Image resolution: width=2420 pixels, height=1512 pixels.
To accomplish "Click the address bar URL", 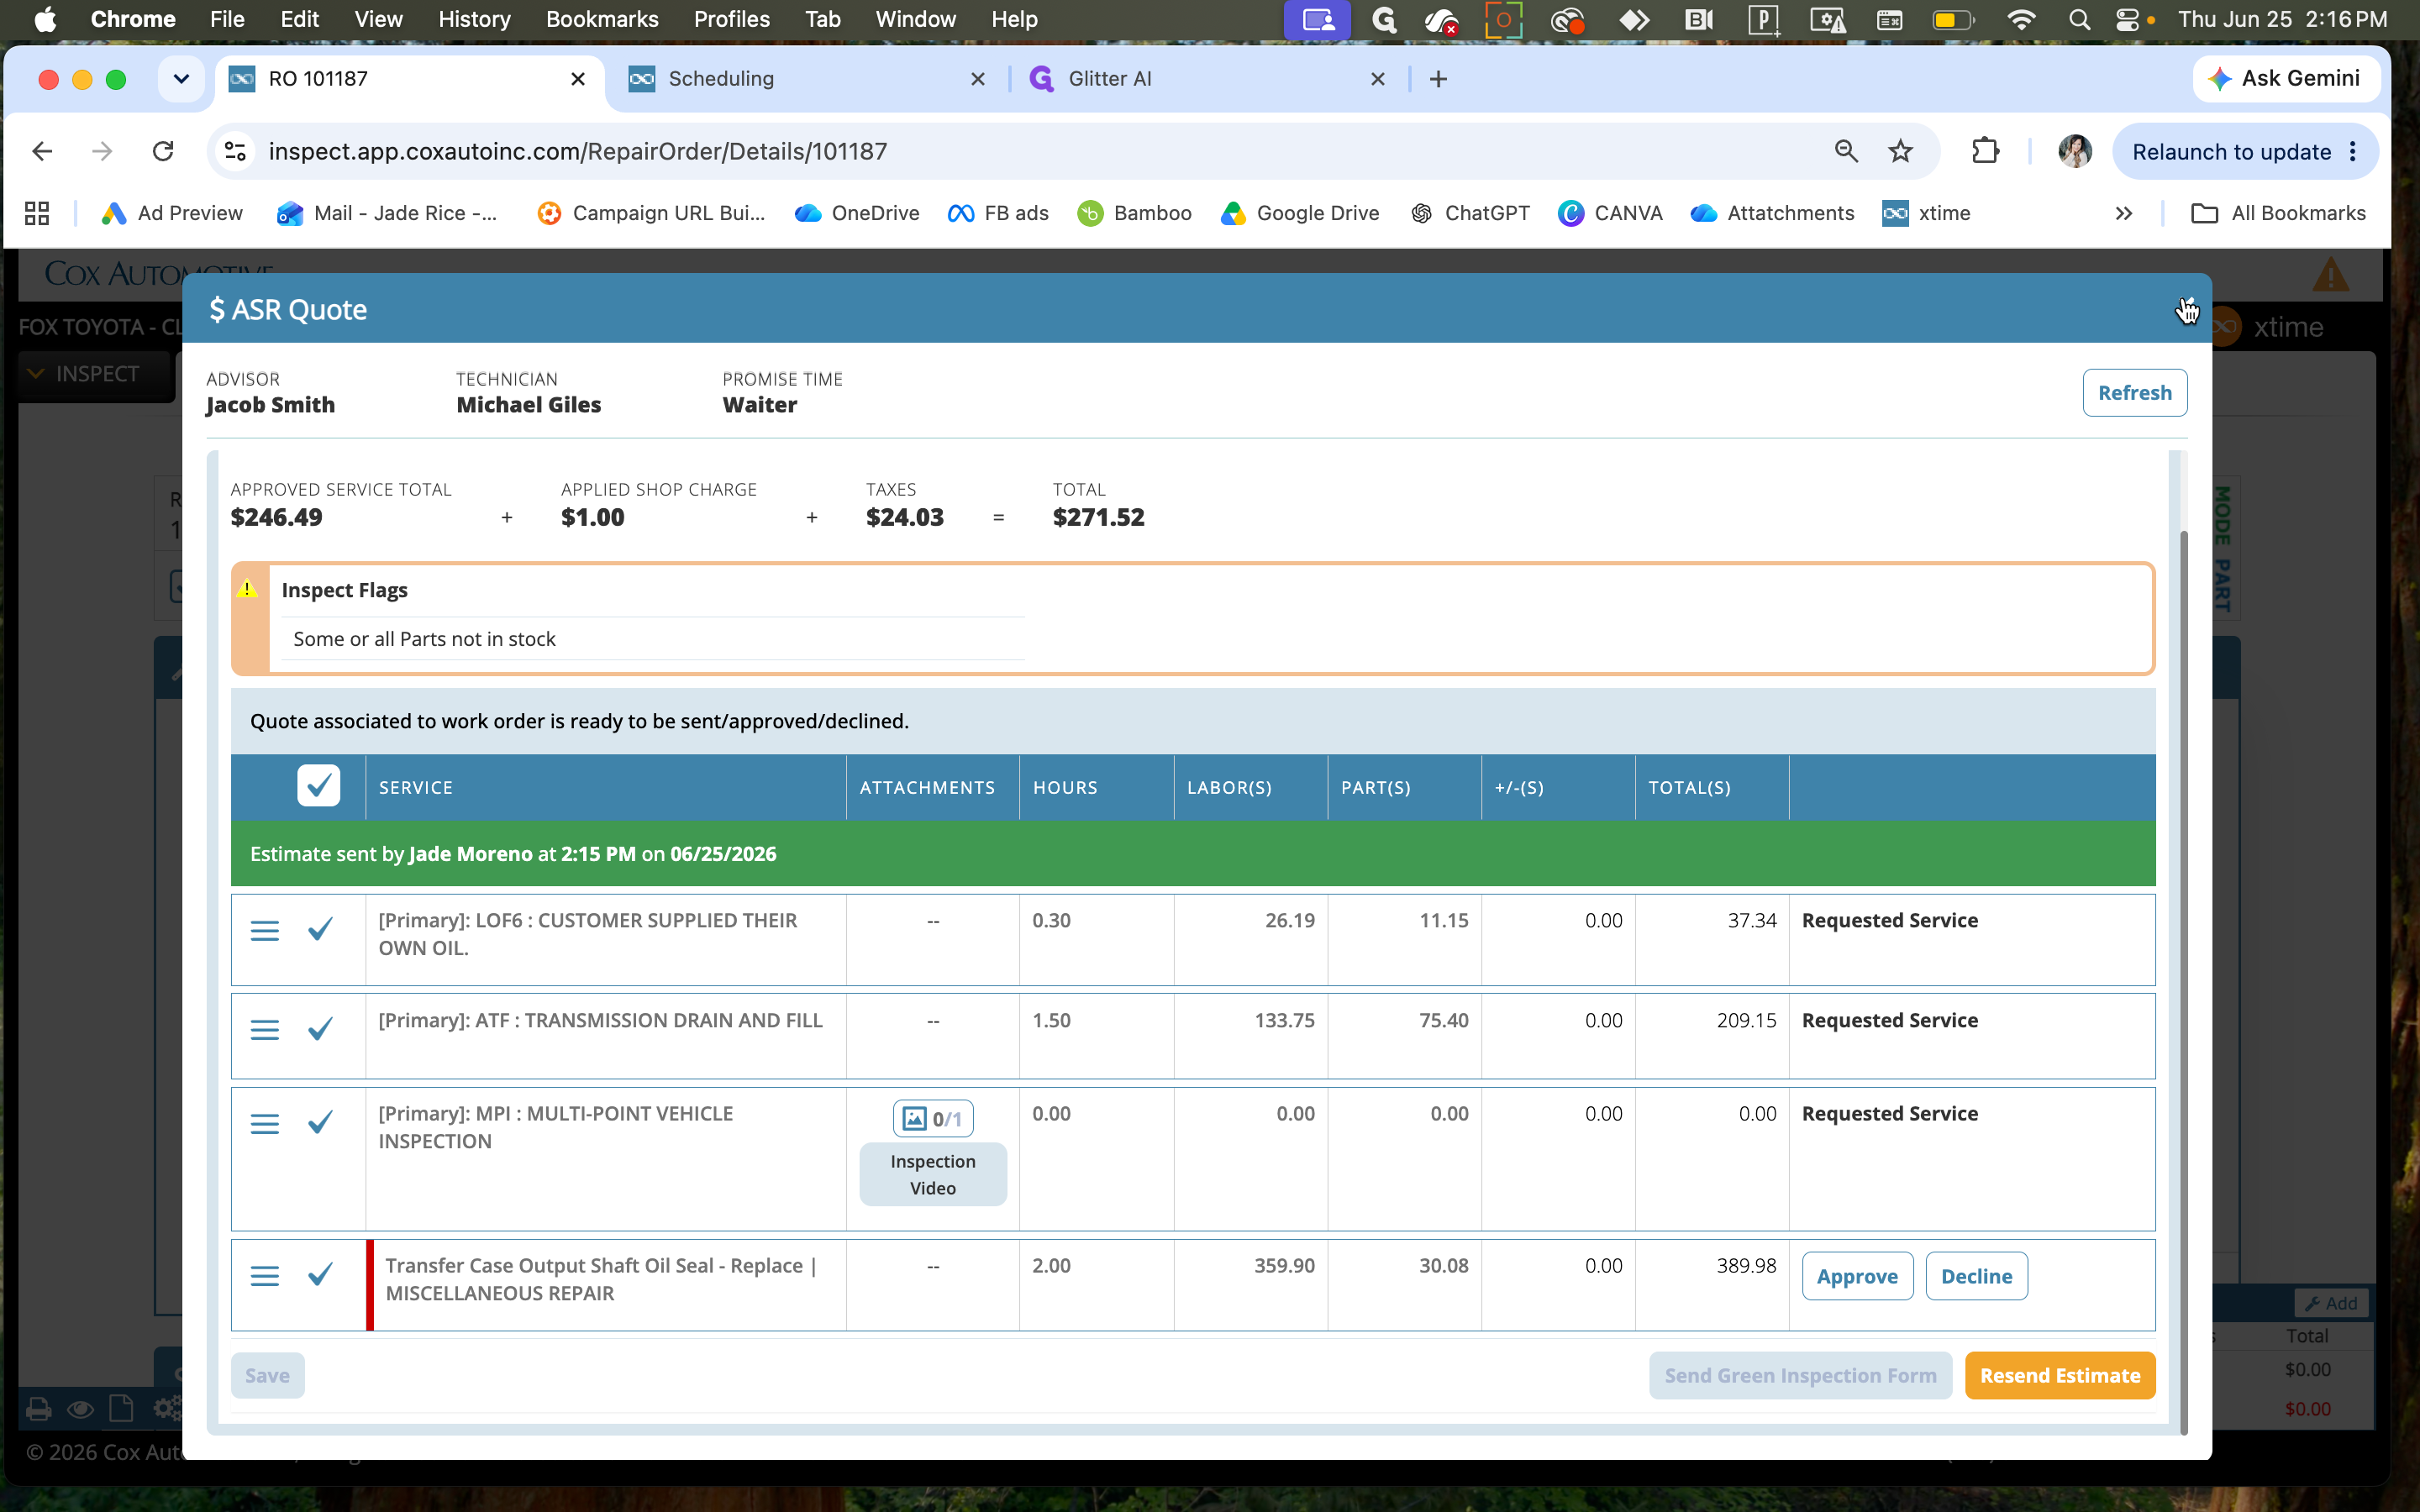I will [x=577, y=151].
